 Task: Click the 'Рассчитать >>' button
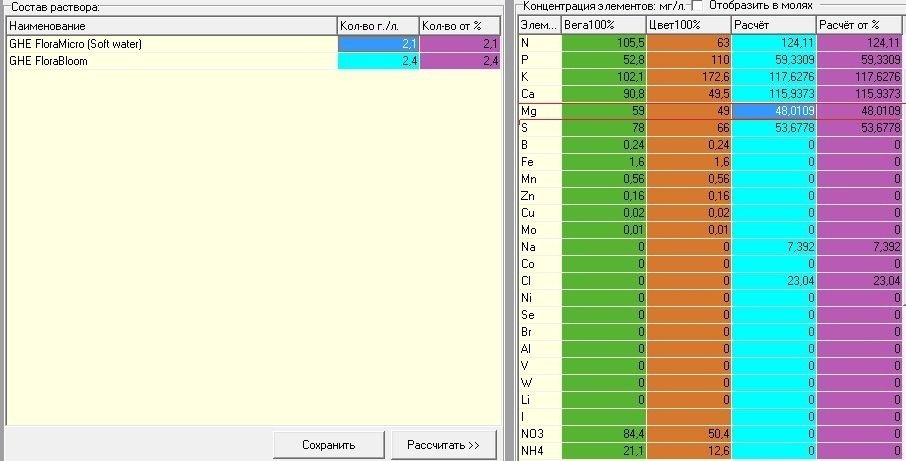coord(443,445)
